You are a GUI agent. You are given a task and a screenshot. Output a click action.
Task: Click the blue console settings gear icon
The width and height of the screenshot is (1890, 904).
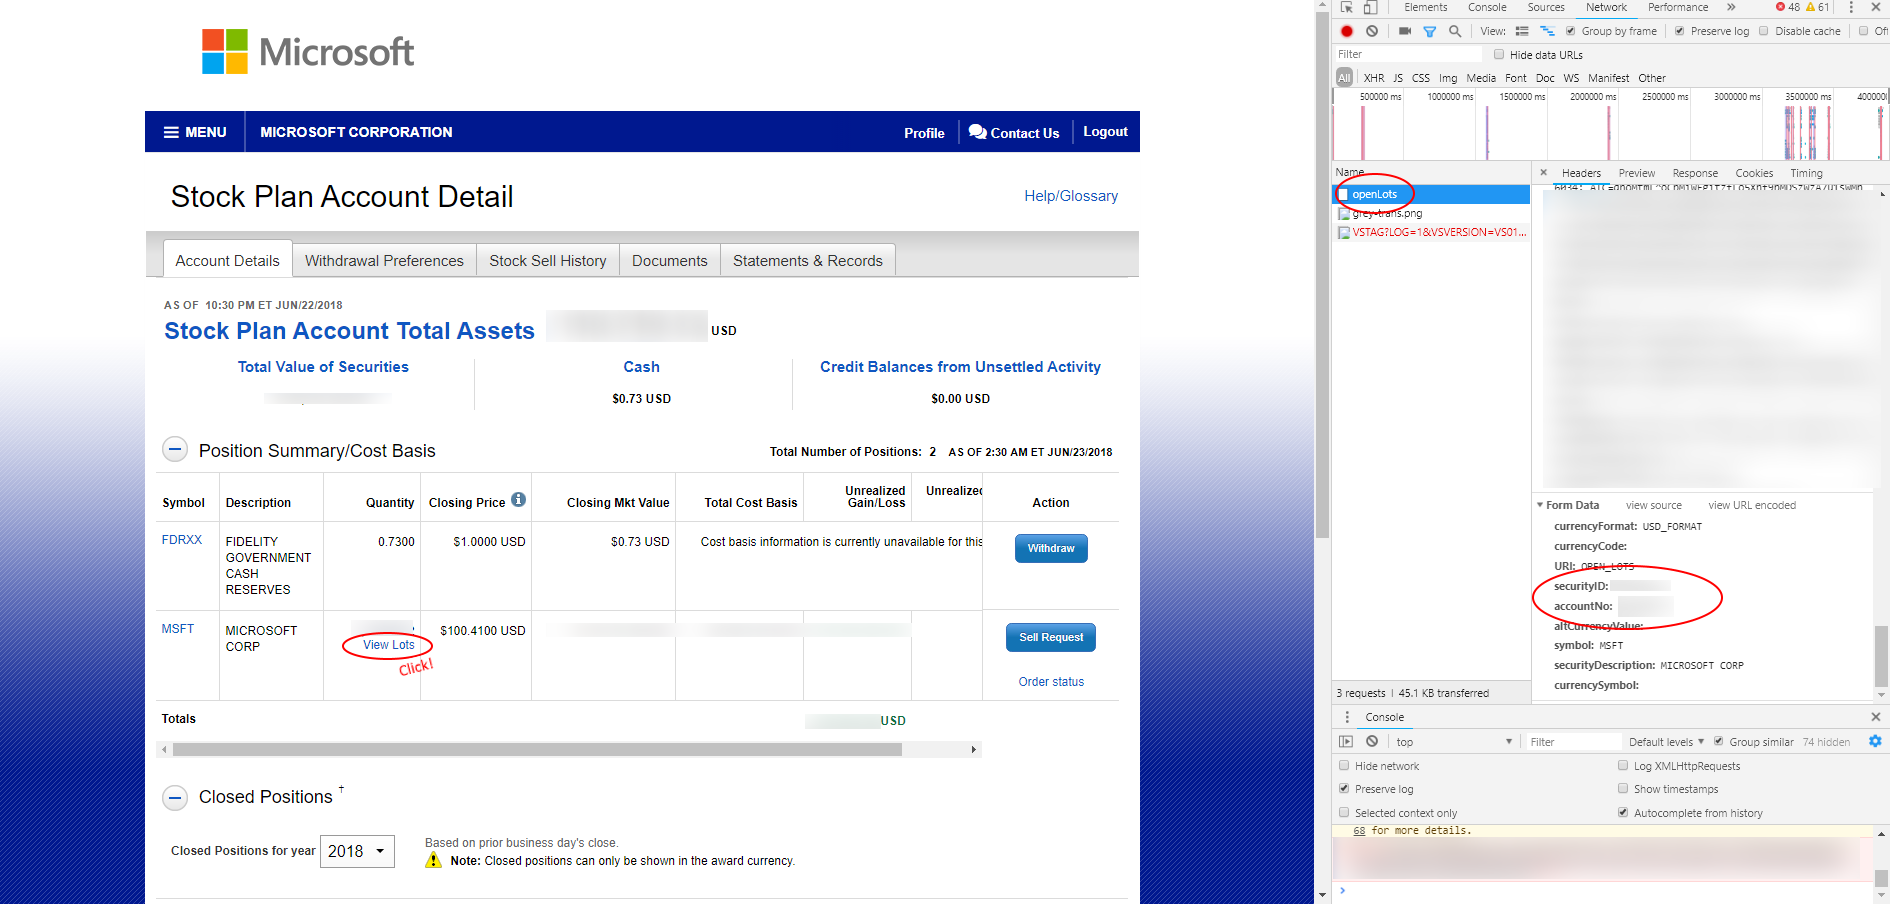click(x=1875, y=742)
